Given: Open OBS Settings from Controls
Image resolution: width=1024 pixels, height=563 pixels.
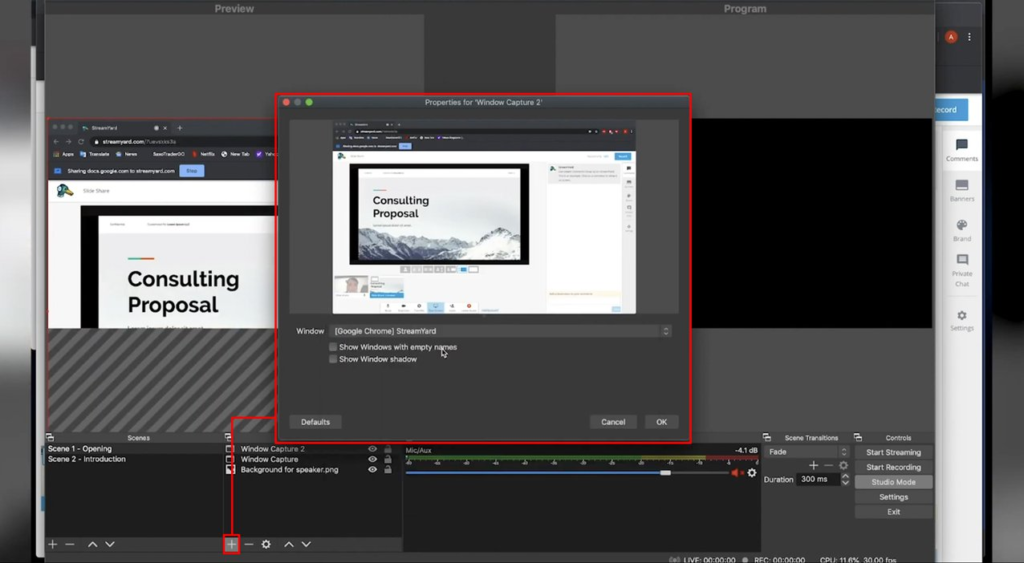Looking at the screenshot, I should point(893,497).
